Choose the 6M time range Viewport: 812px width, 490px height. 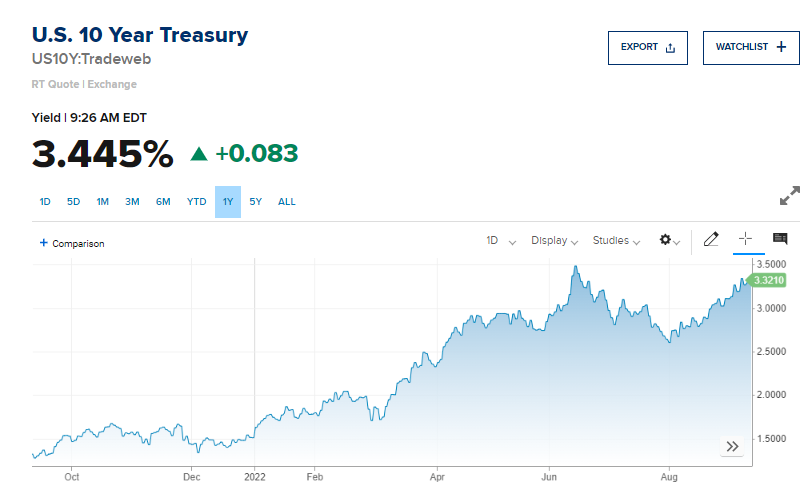point(163,202)
